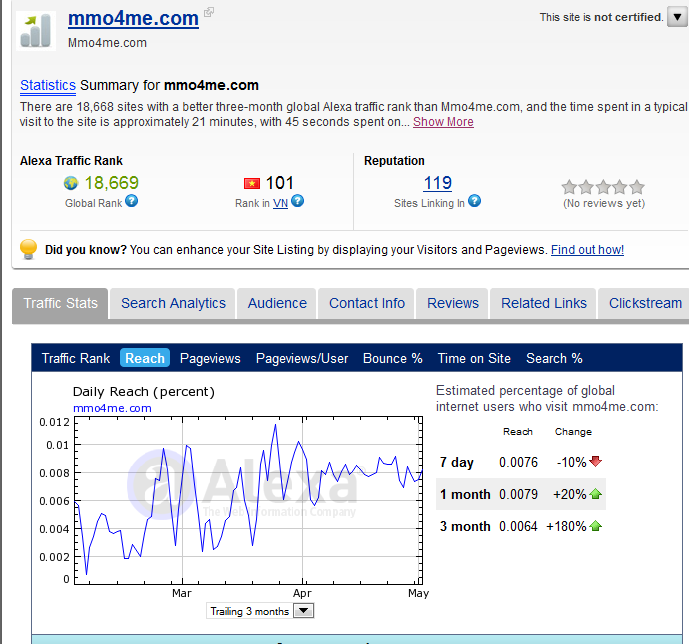Image resolution: width=689 pixels, height=644 pixels.
Task: Select the Pageviews chart option
Action: pyautogui.click(x=210, y=358)
